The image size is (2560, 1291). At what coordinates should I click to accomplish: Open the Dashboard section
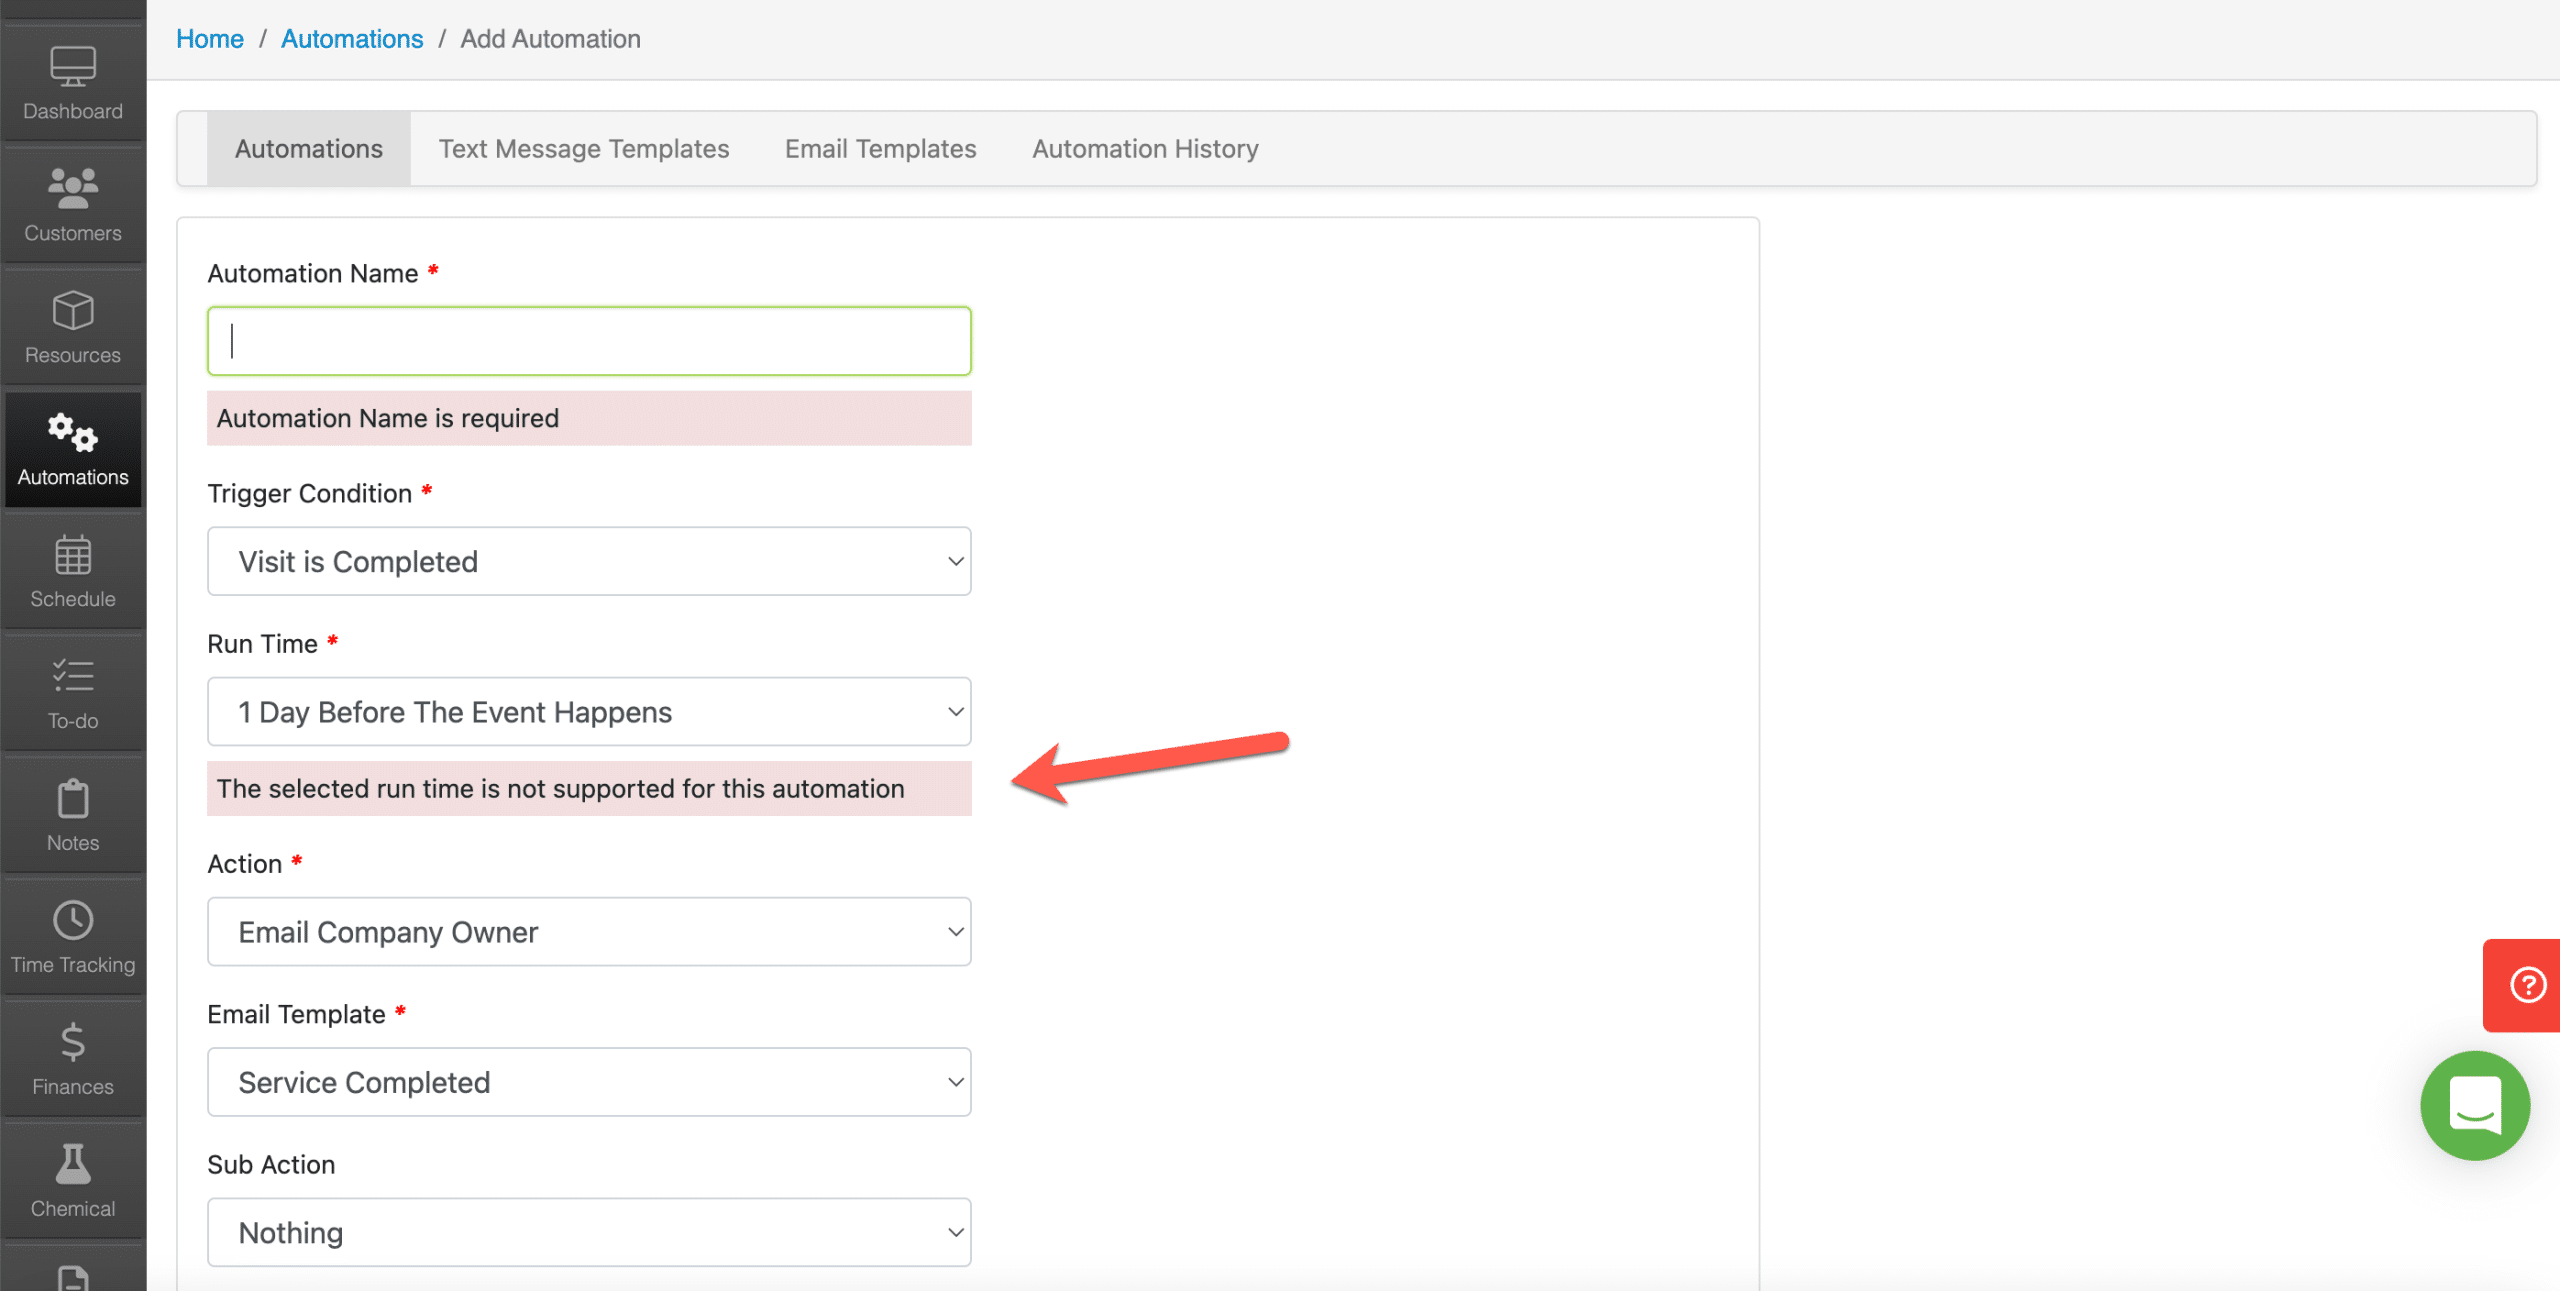(x=72, y=83)
